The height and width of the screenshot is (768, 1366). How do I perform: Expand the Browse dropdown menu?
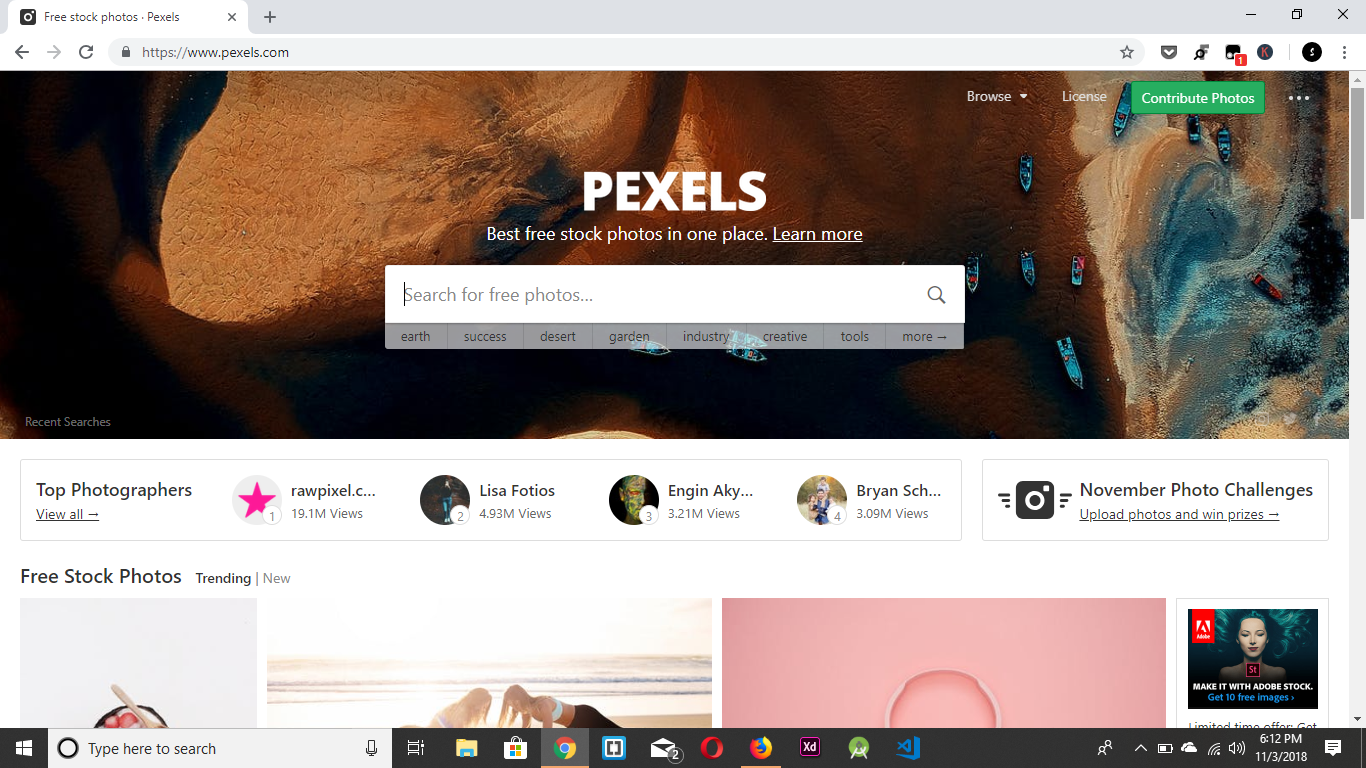point(997,97)
